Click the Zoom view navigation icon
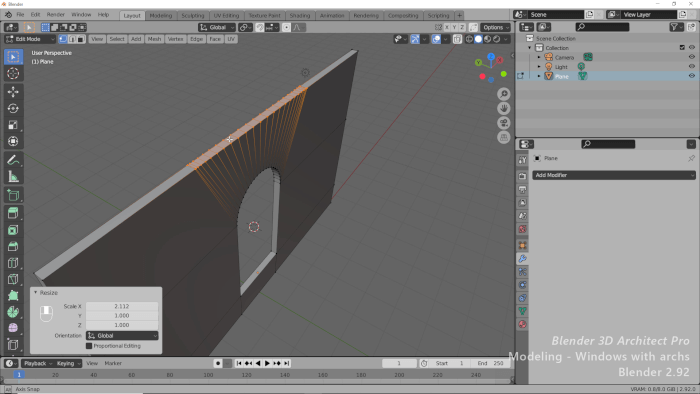 point(504,94)
